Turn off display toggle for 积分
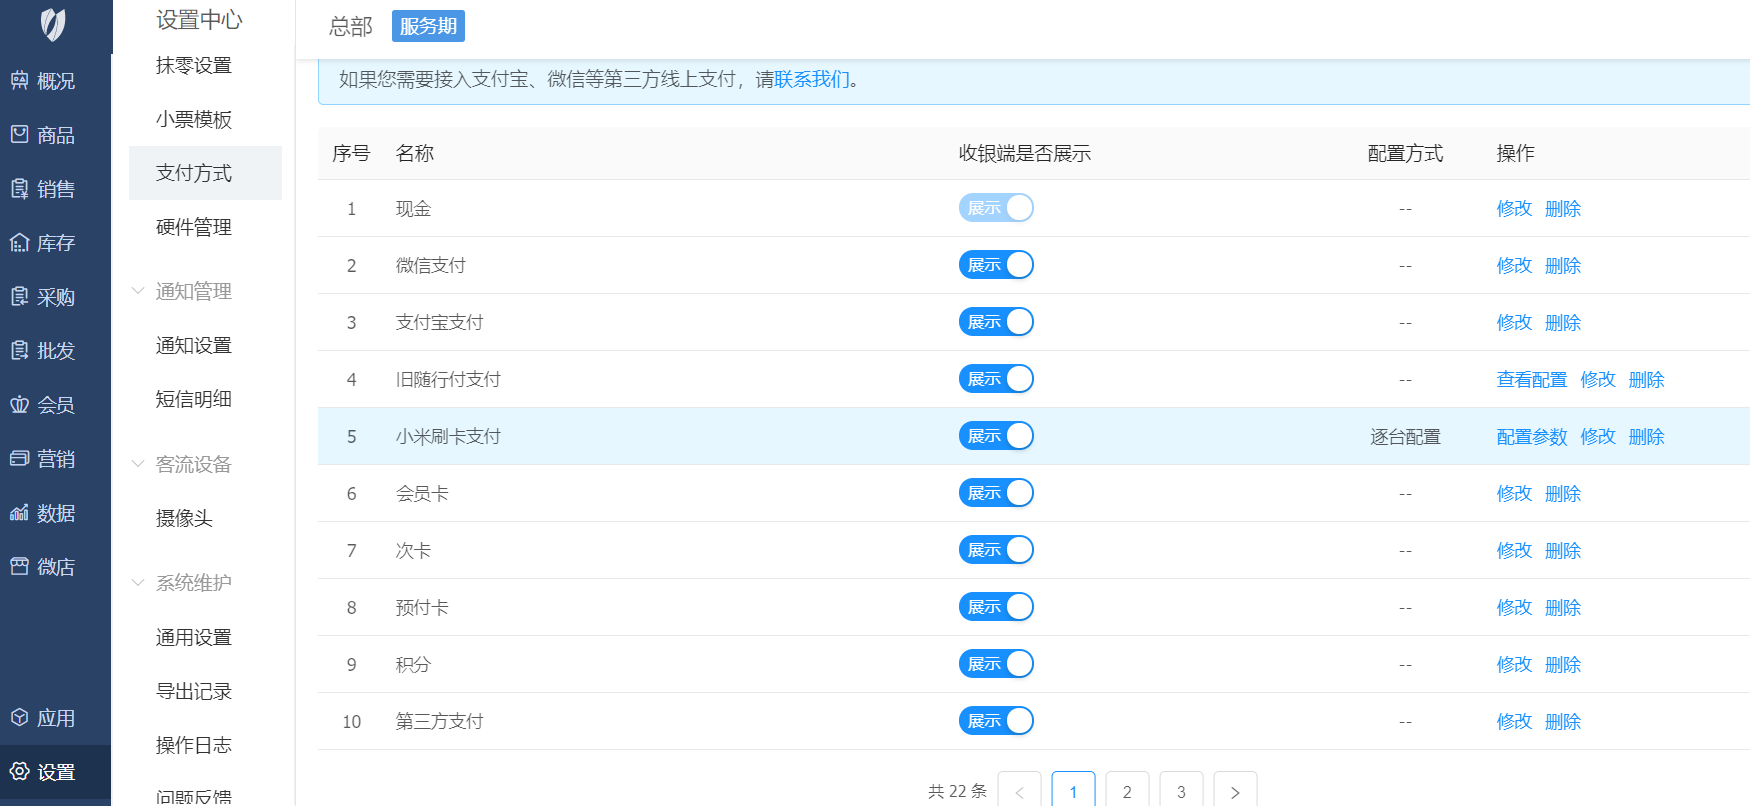 point(995,664)
